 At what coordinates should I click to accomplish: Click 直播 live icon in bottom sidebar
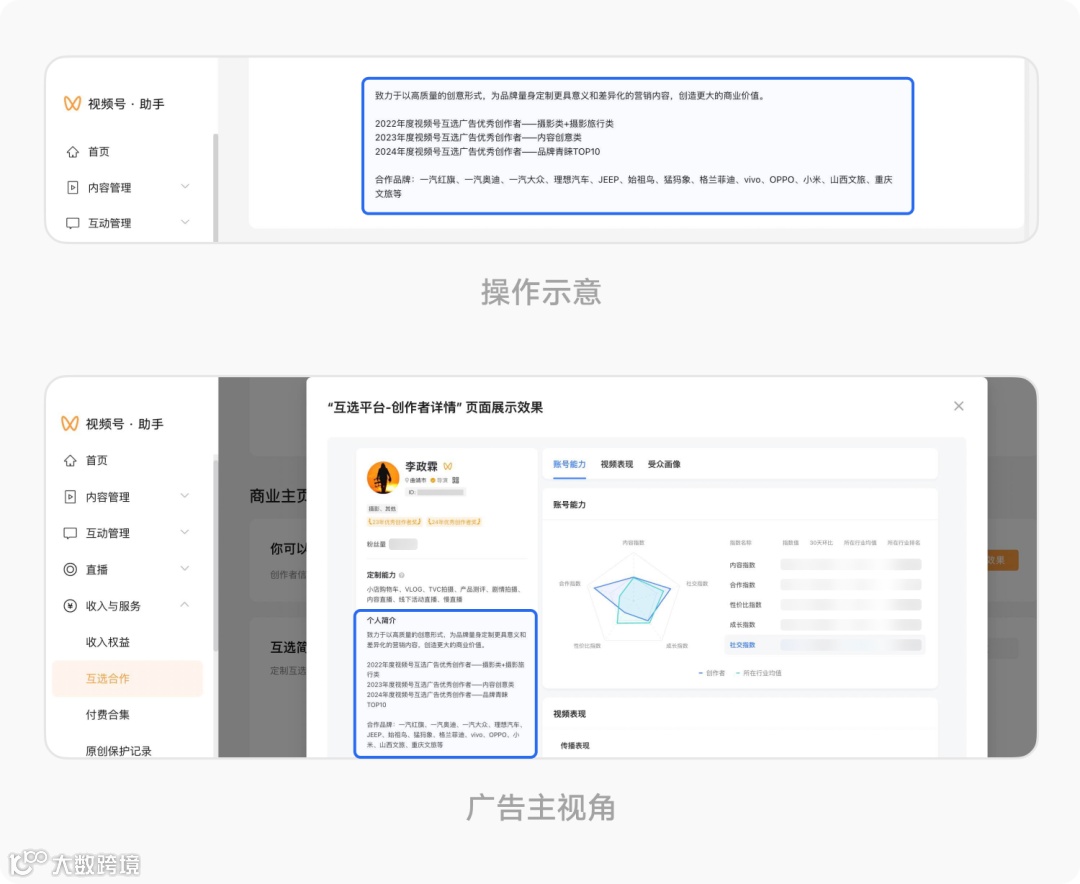point(70,569)
